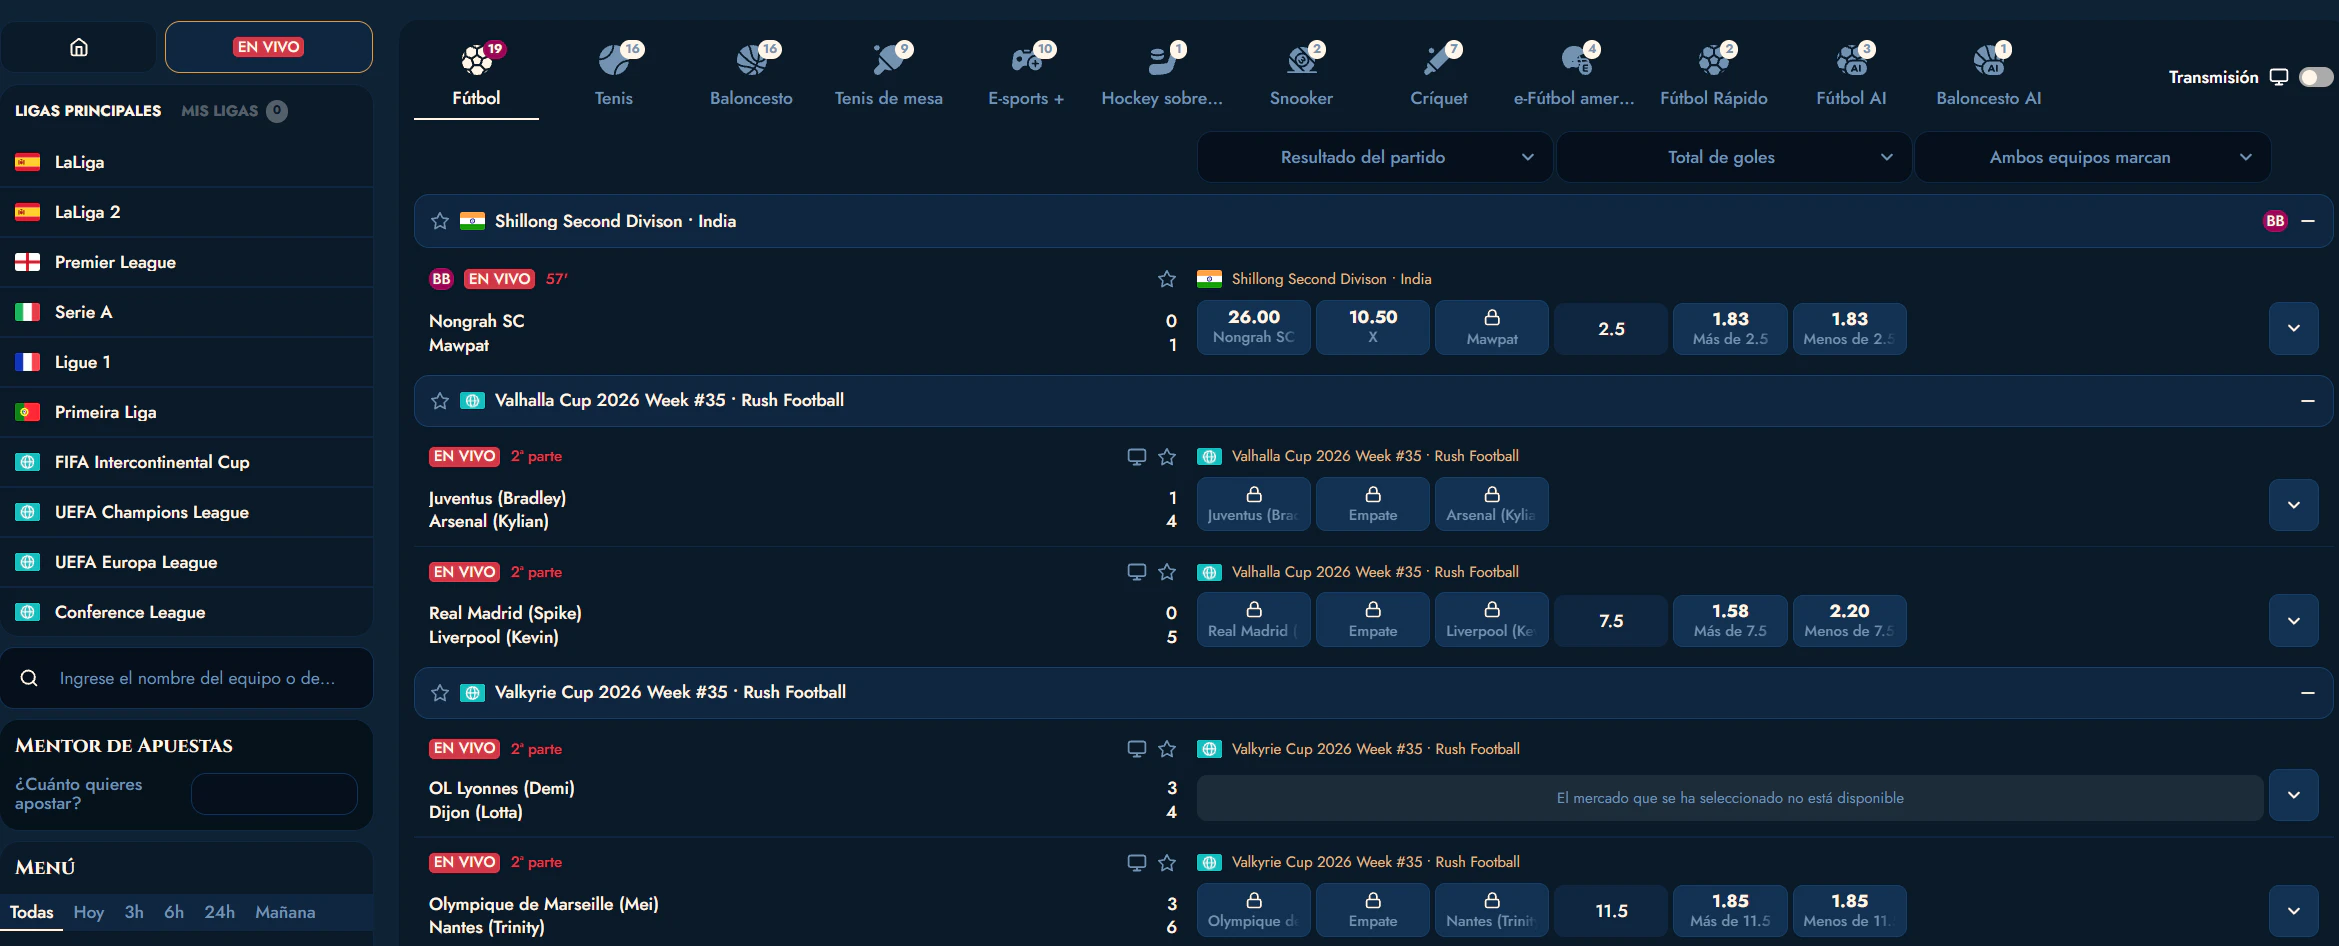Screen dimensions: 2339x946
Task: Click the Hockey sobre hielo icon
Action: pos(1162,60)
